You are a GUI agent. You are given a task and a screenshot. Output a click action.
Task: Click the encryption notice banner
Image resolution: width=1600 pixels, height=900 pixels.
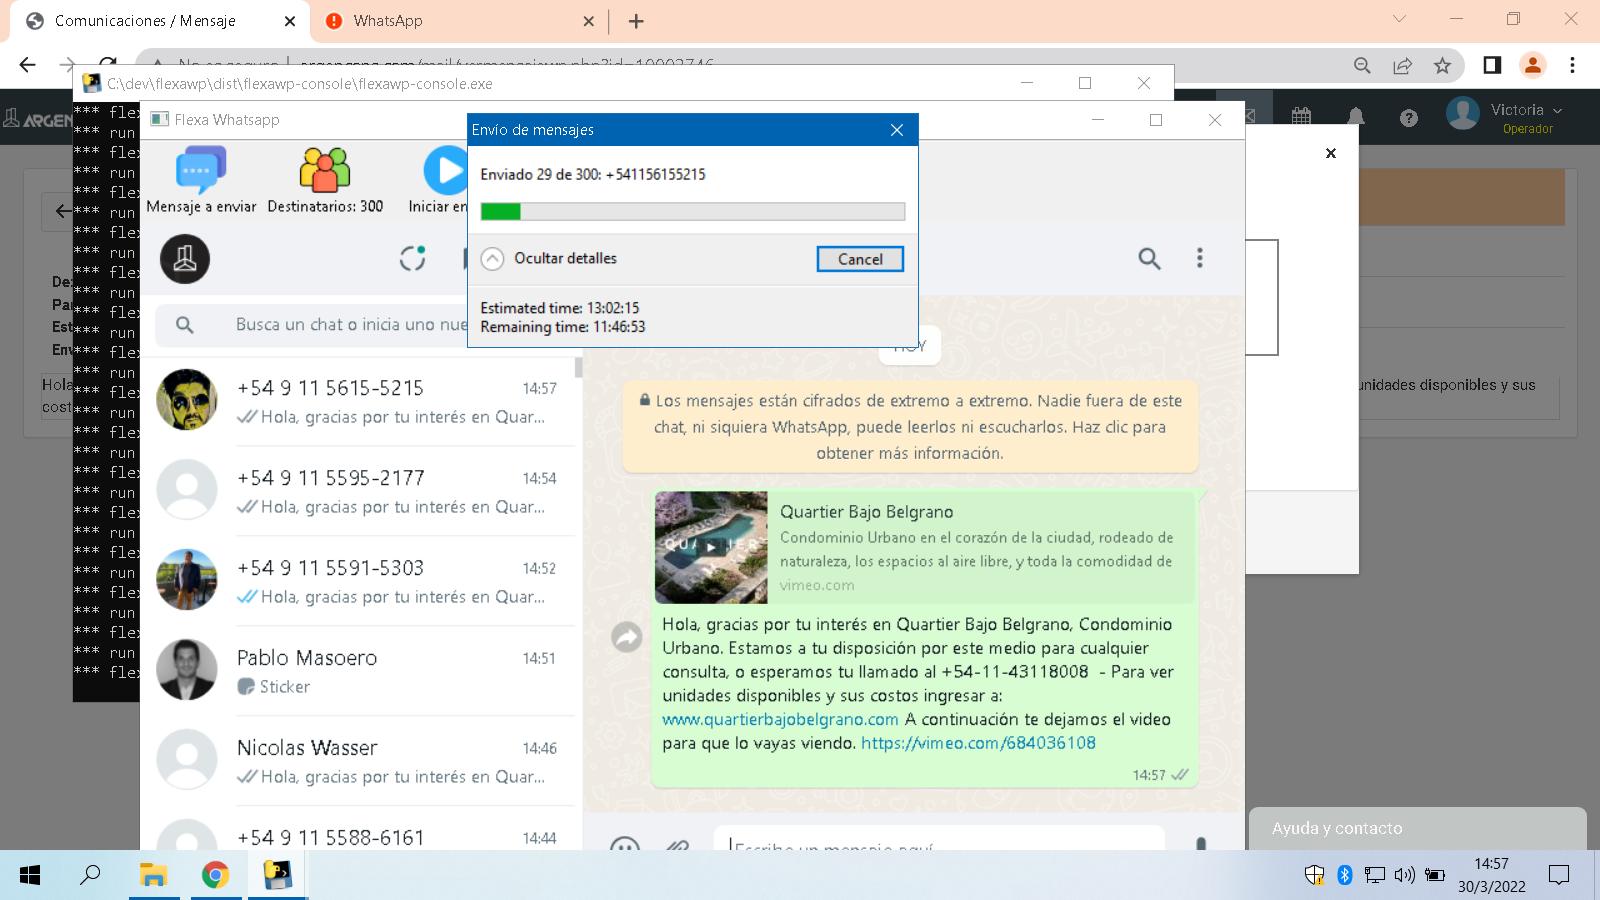coord(910,427)
